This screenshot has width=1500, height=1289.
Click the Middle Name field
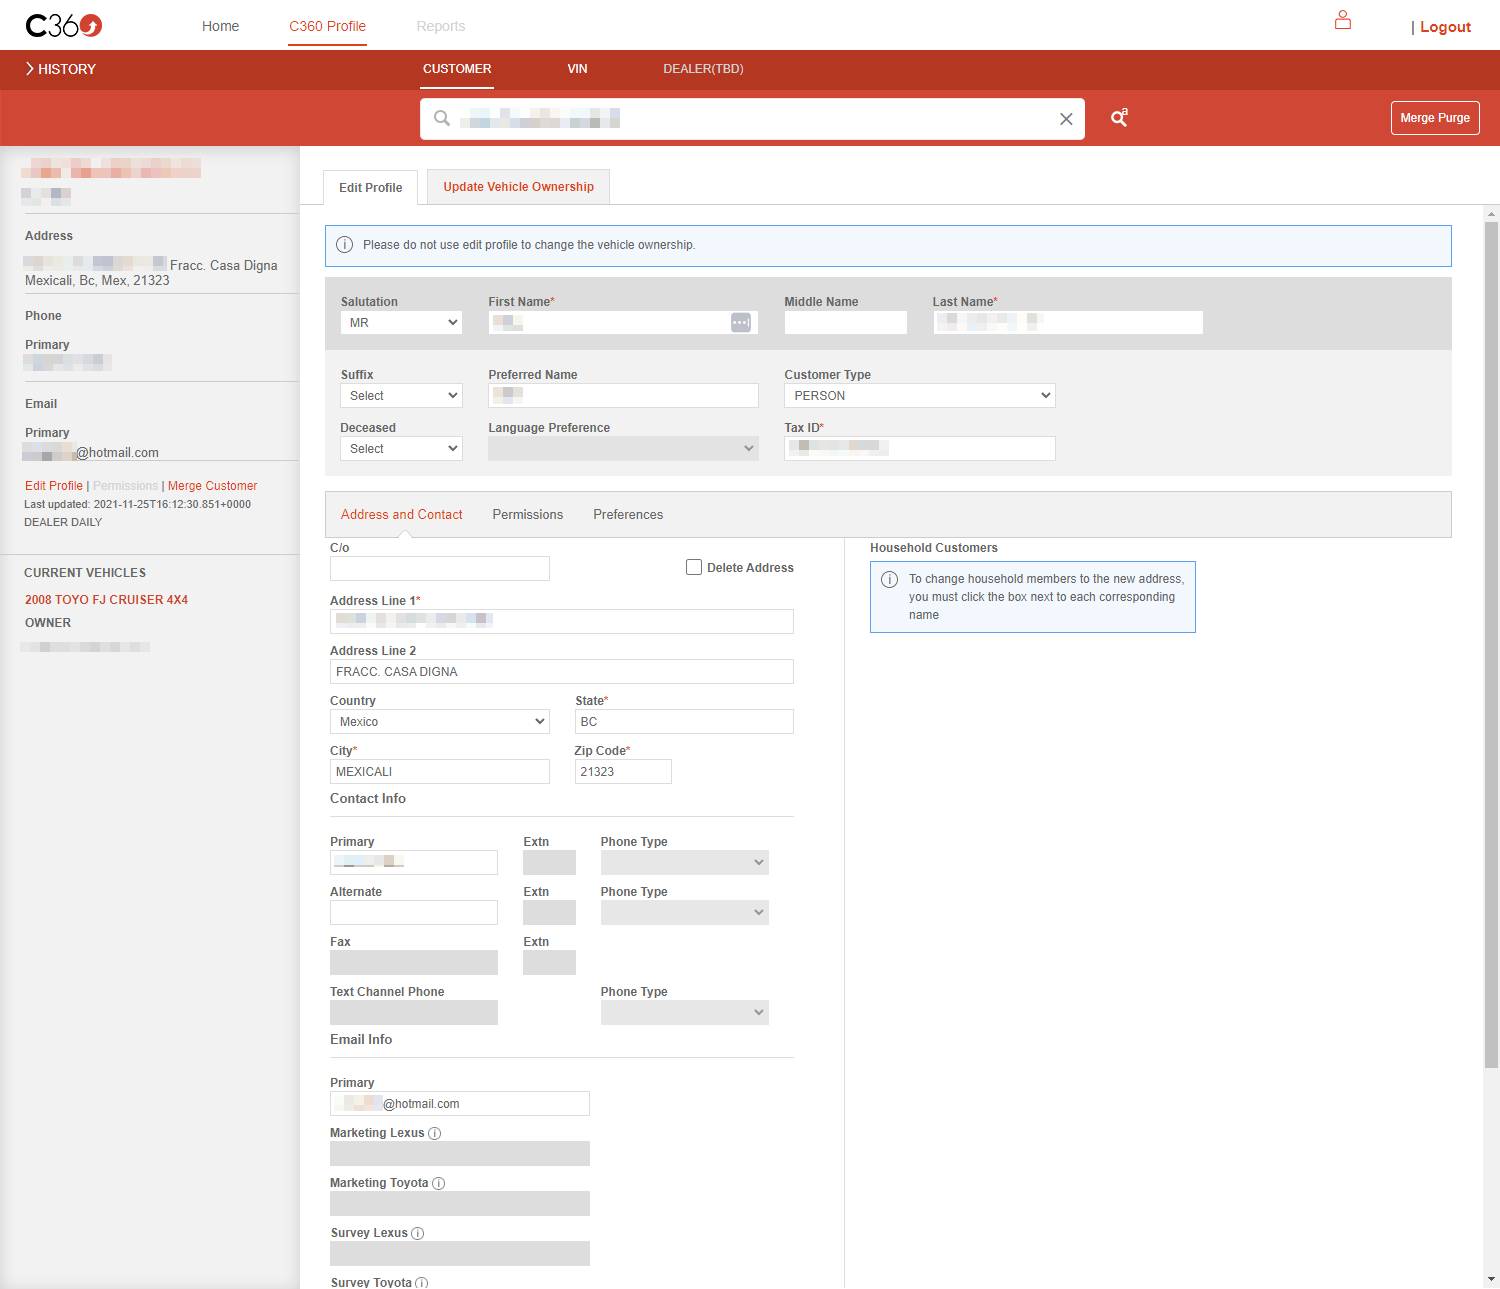coord(846,322)
